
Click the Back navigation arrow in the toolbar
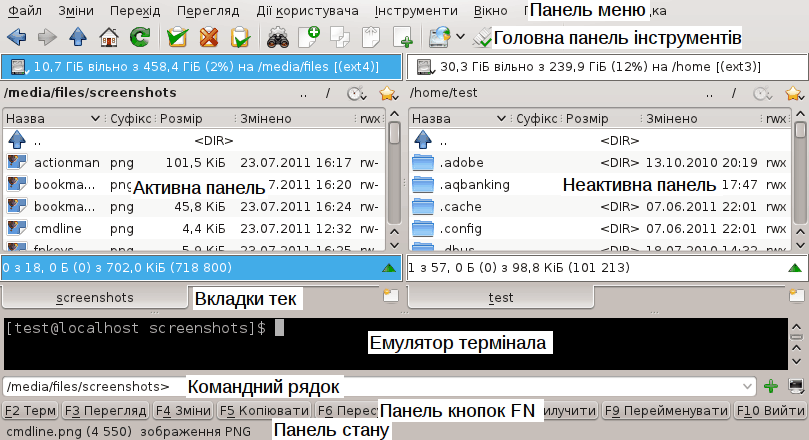16,38
